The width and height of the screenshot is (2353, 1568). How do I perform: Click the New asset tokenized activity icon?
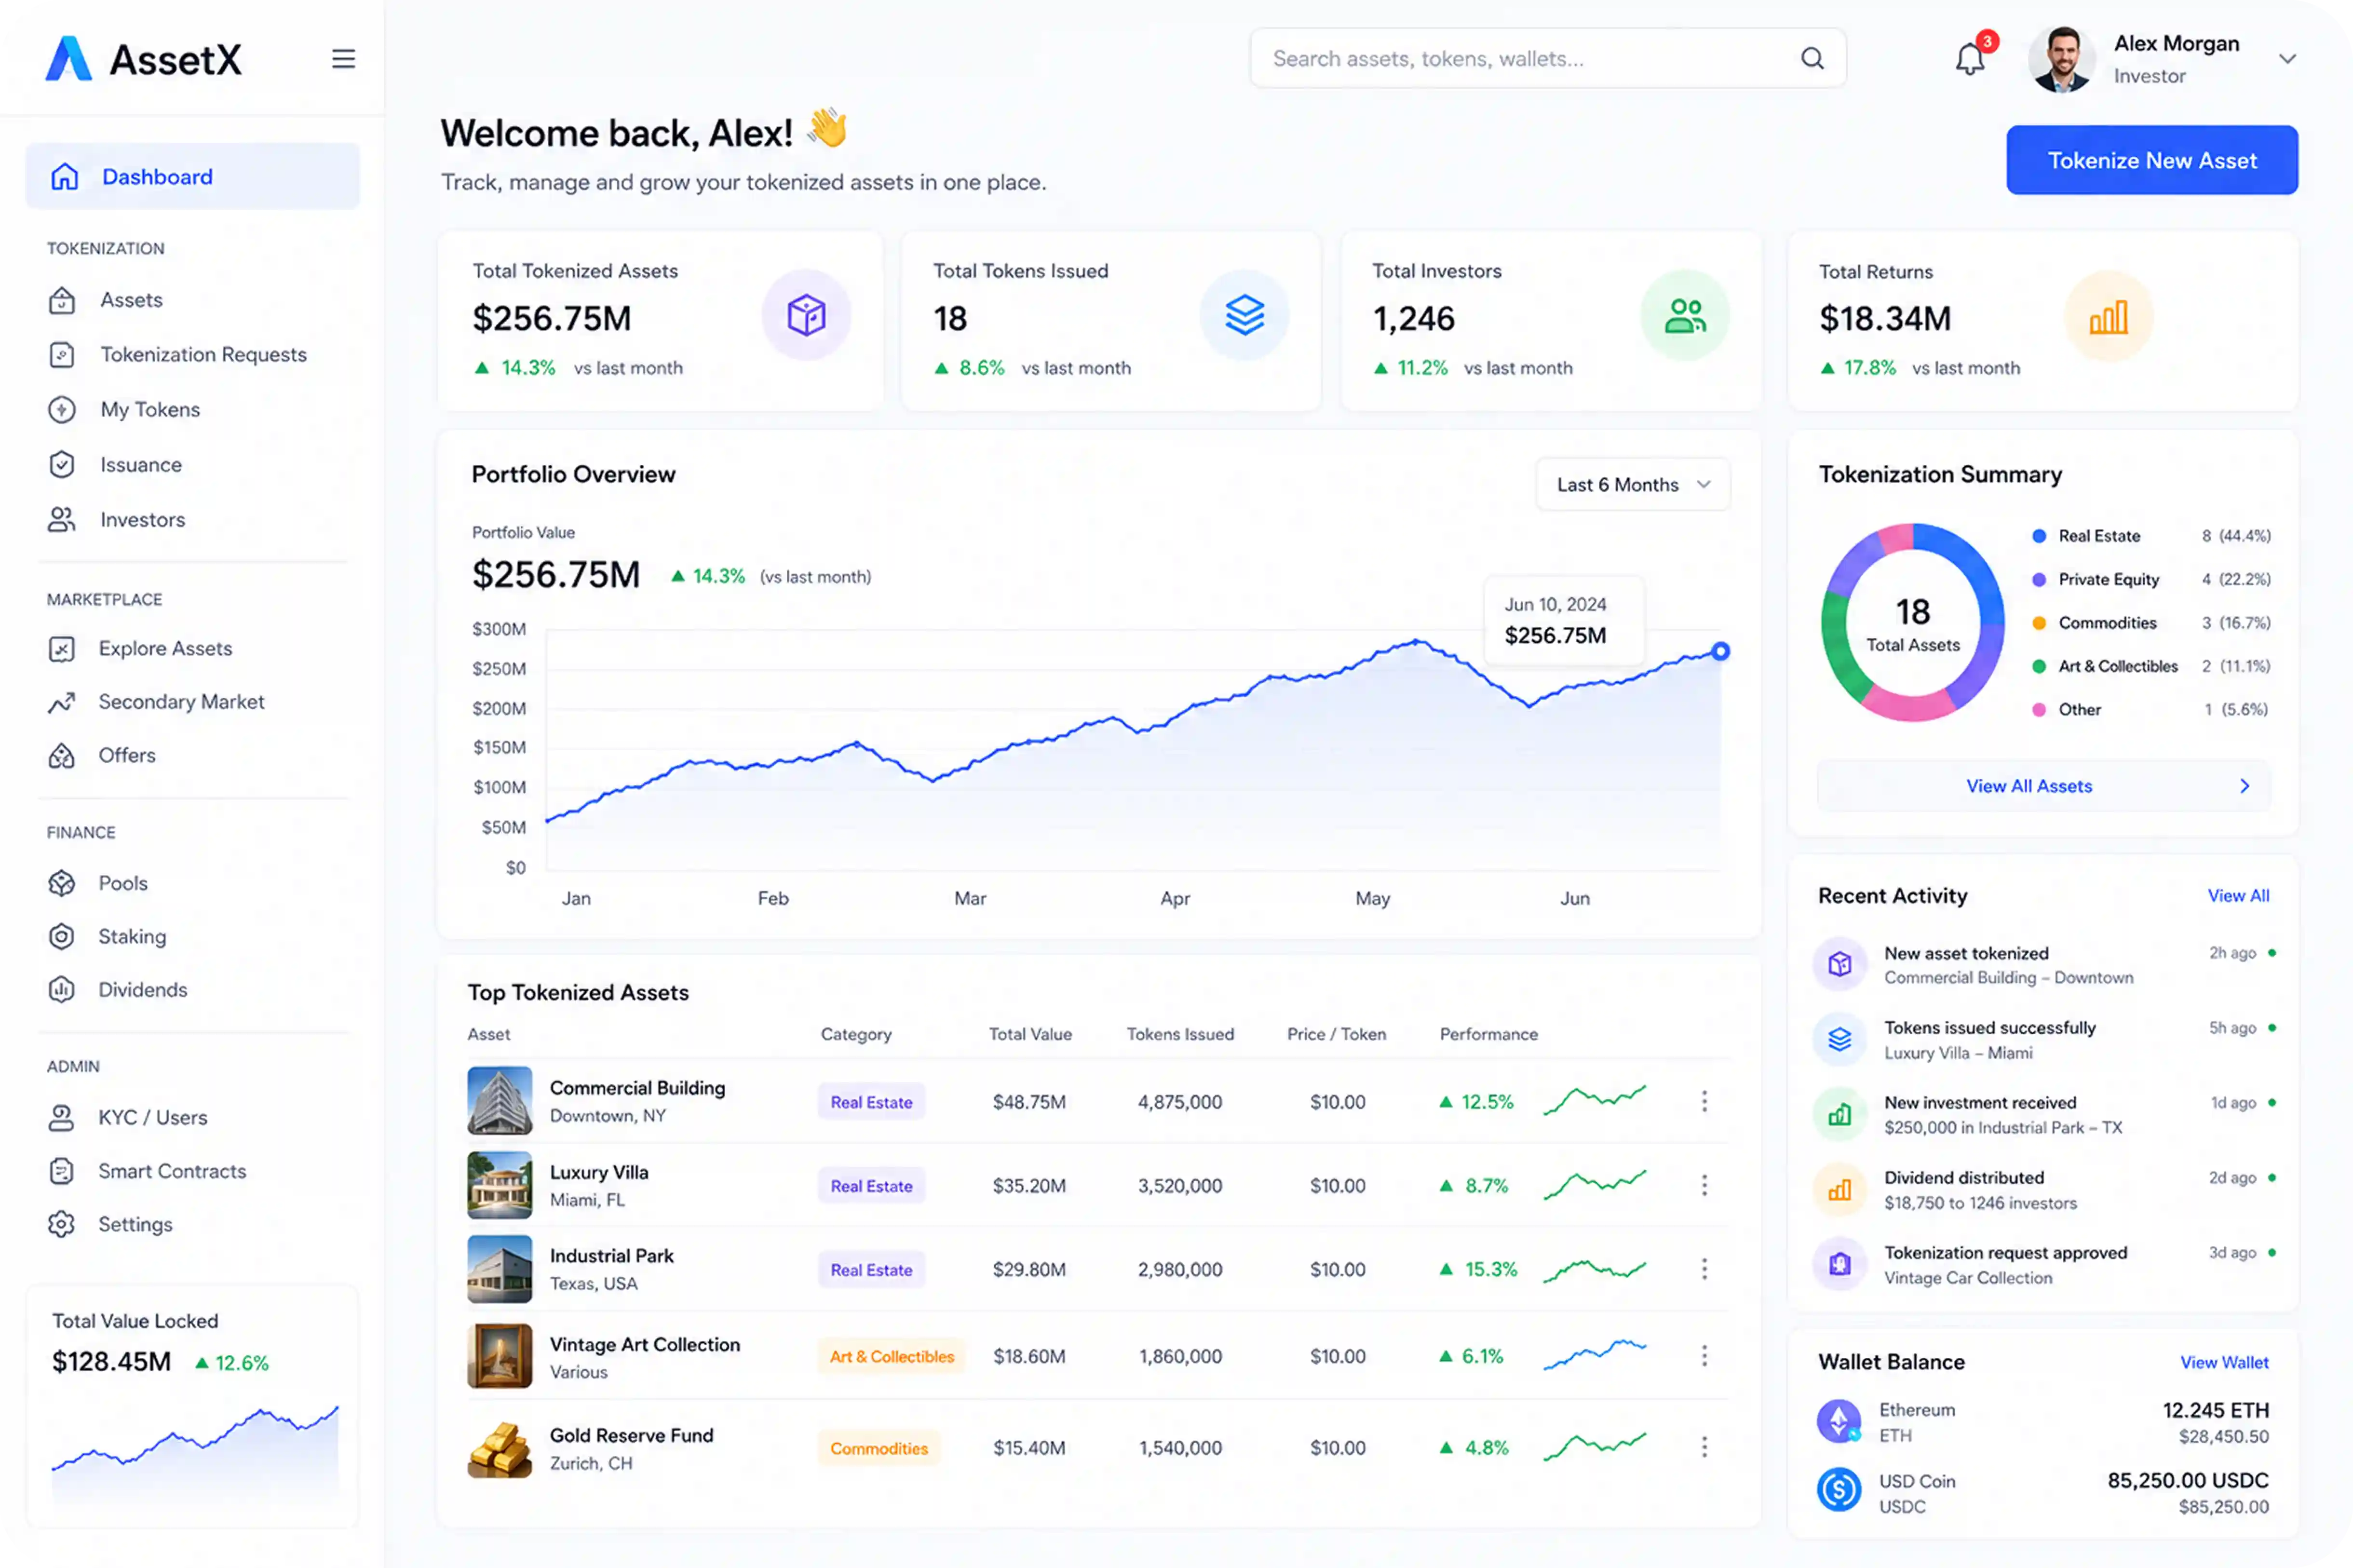click(x=1839, y=964)
